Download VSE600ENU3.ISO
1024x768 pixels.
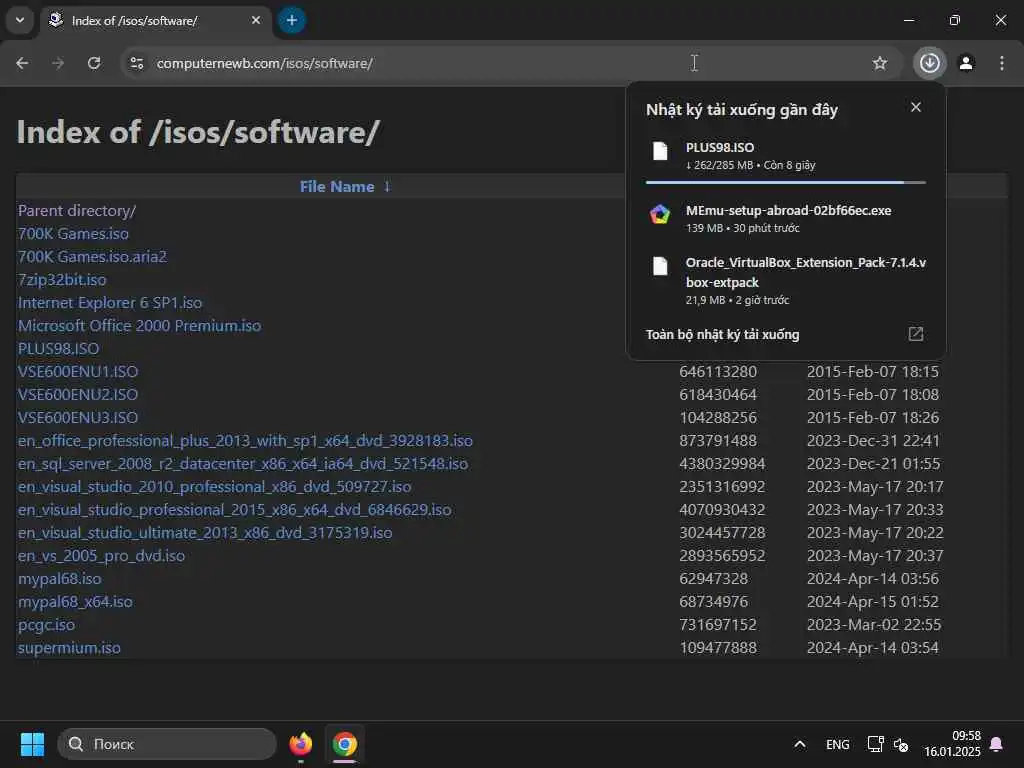coord(78,417)
